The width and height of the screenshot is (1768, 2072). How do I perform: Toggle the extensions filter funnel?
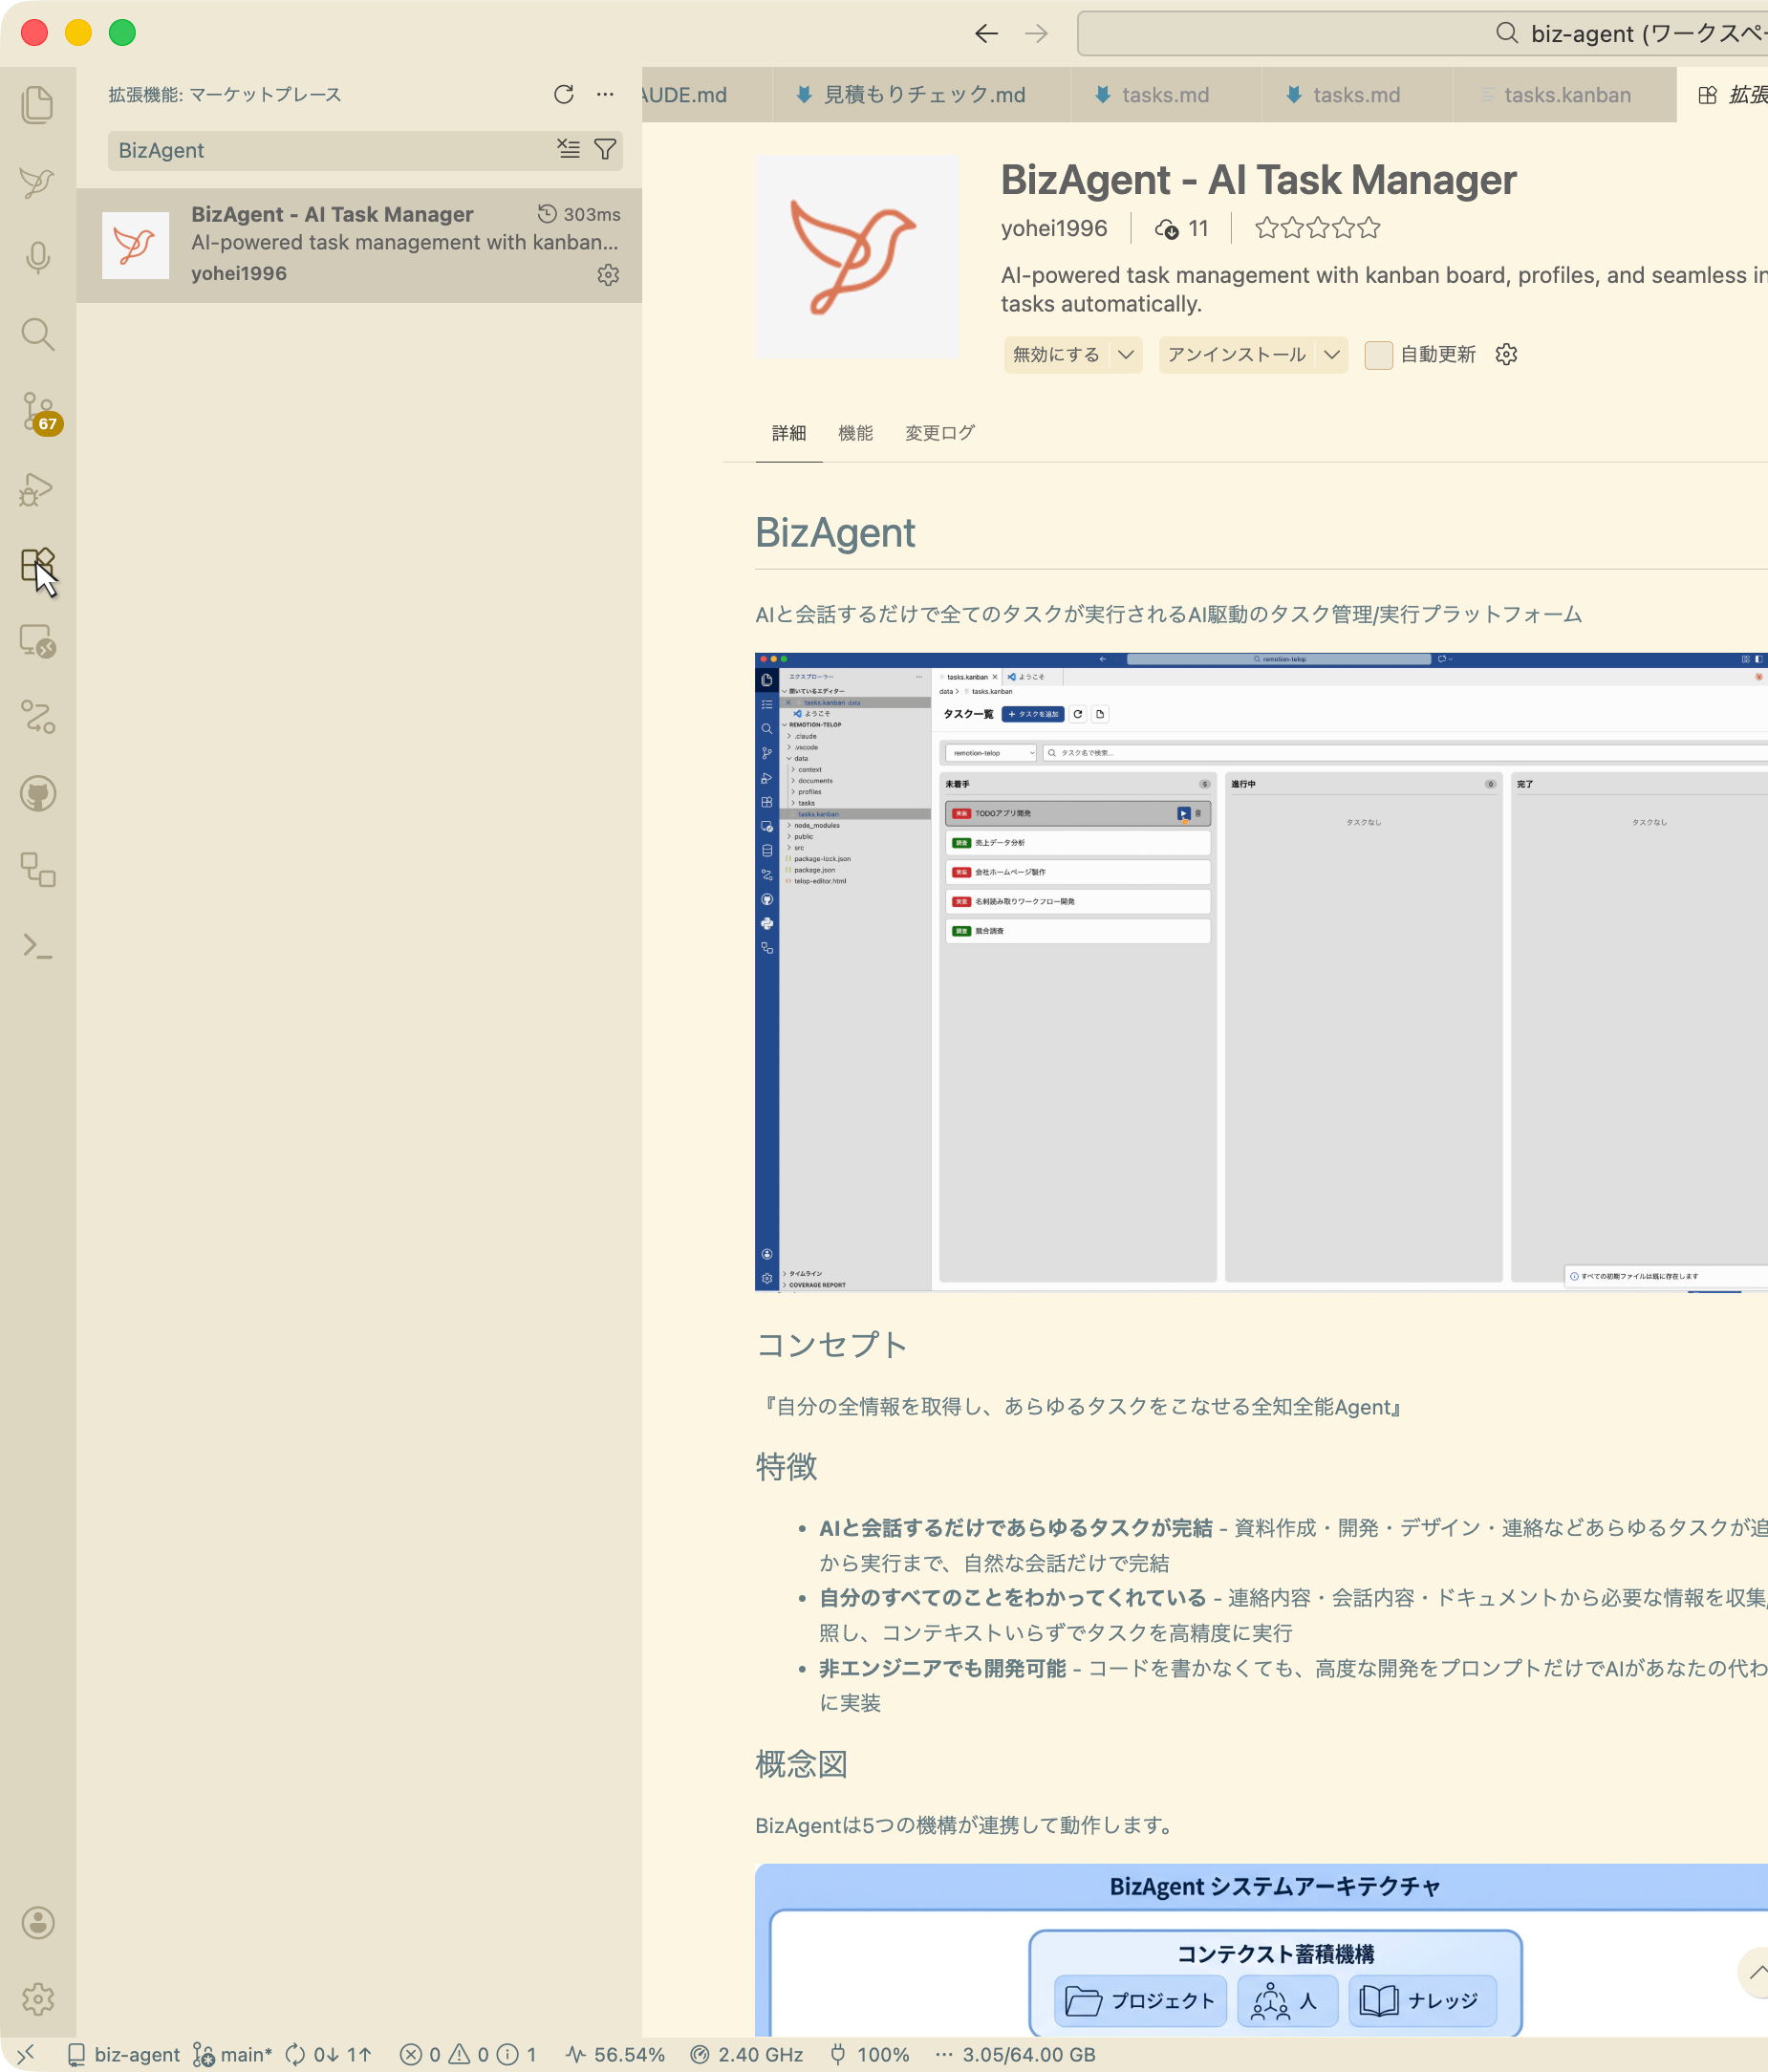(605, 149)
